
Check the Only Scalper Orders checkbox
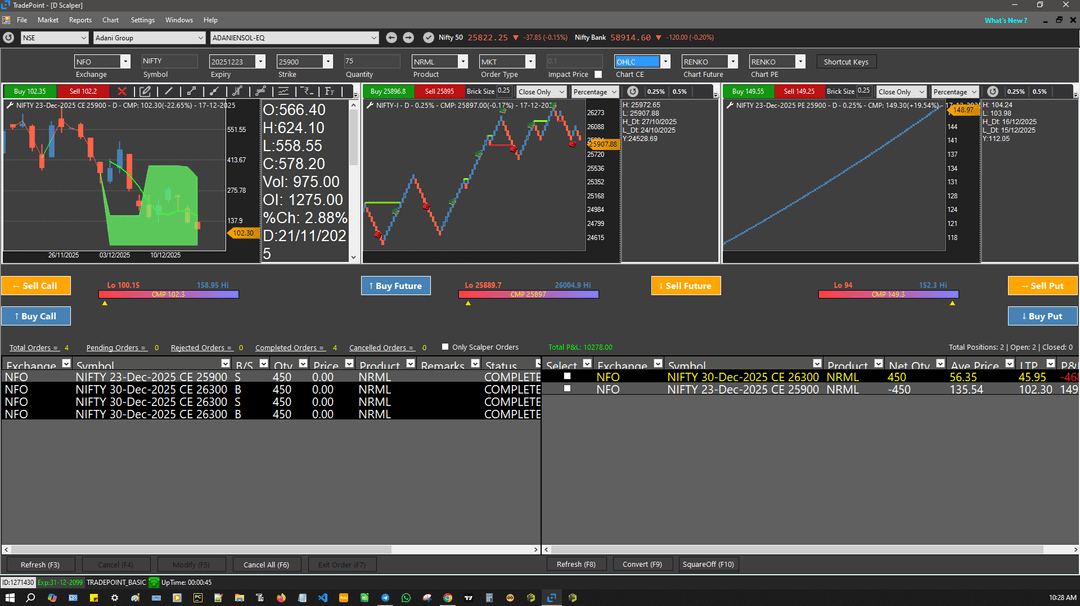(x=445, y=347)
